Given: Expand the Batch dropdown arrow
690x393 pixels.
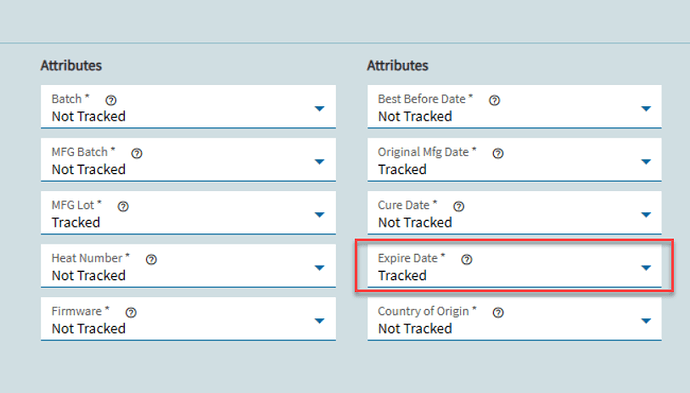Looking at the screenshot, I should click(319, 108).
